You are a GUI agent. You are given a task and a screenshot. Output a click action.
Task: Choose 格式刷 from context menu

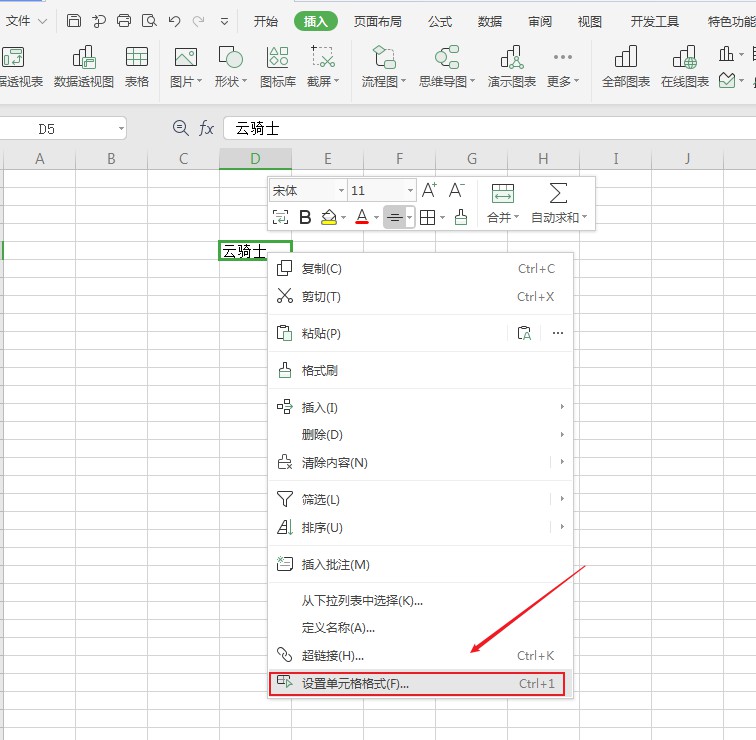coord(420,370)
